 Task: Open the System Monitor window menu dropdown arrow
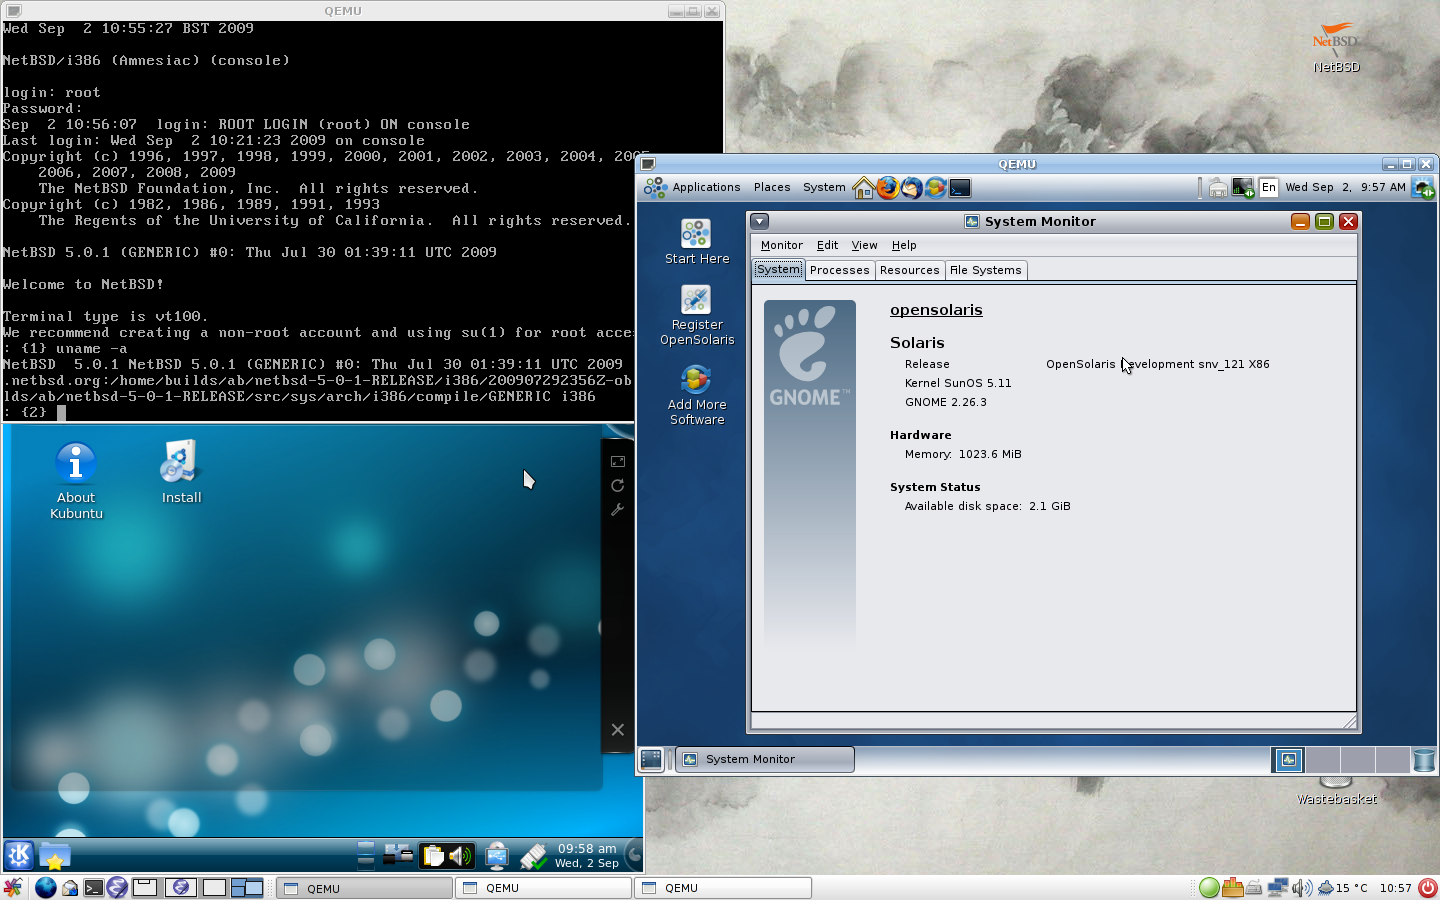coord(760,221)
